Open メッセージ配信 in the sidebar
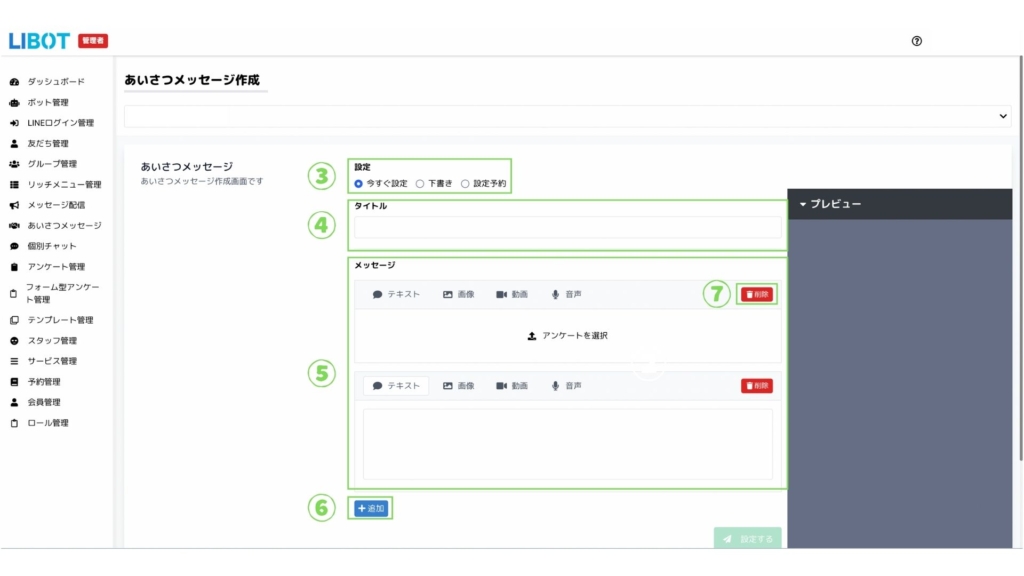 (55, 205)
